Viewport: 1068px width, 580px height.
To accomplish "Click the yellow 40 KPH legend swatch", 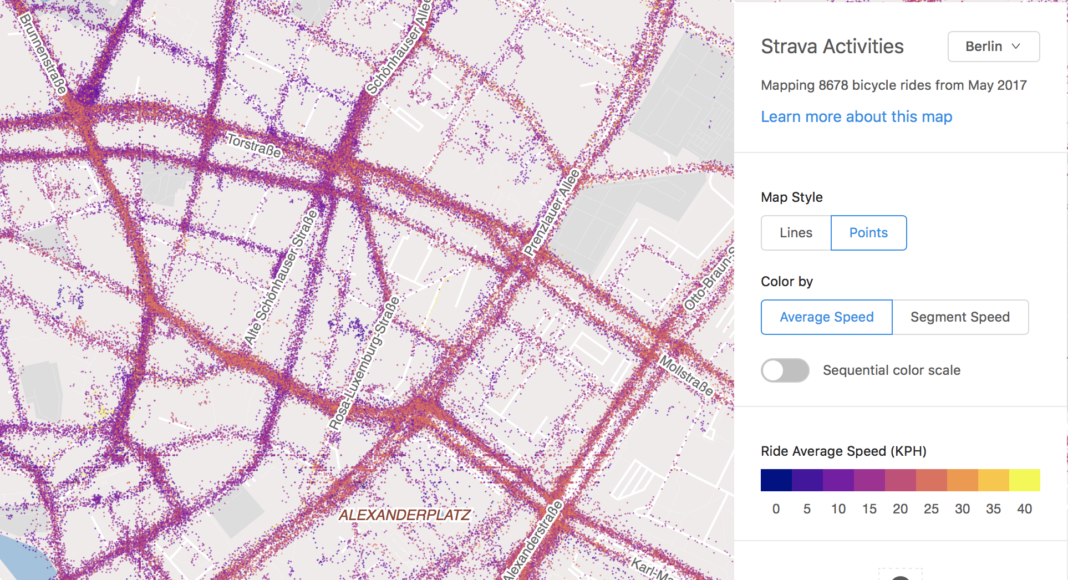I will coord(1024,480).
